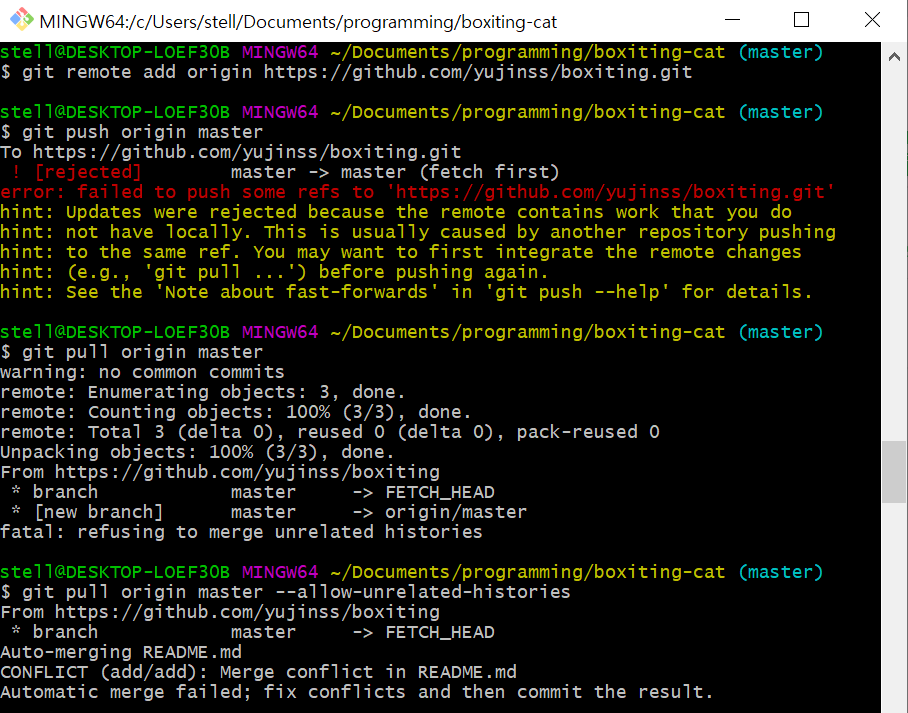Click the window title text MINGW64 path
The height and width of the screenshot is (713, 908).
click(298, 22)
